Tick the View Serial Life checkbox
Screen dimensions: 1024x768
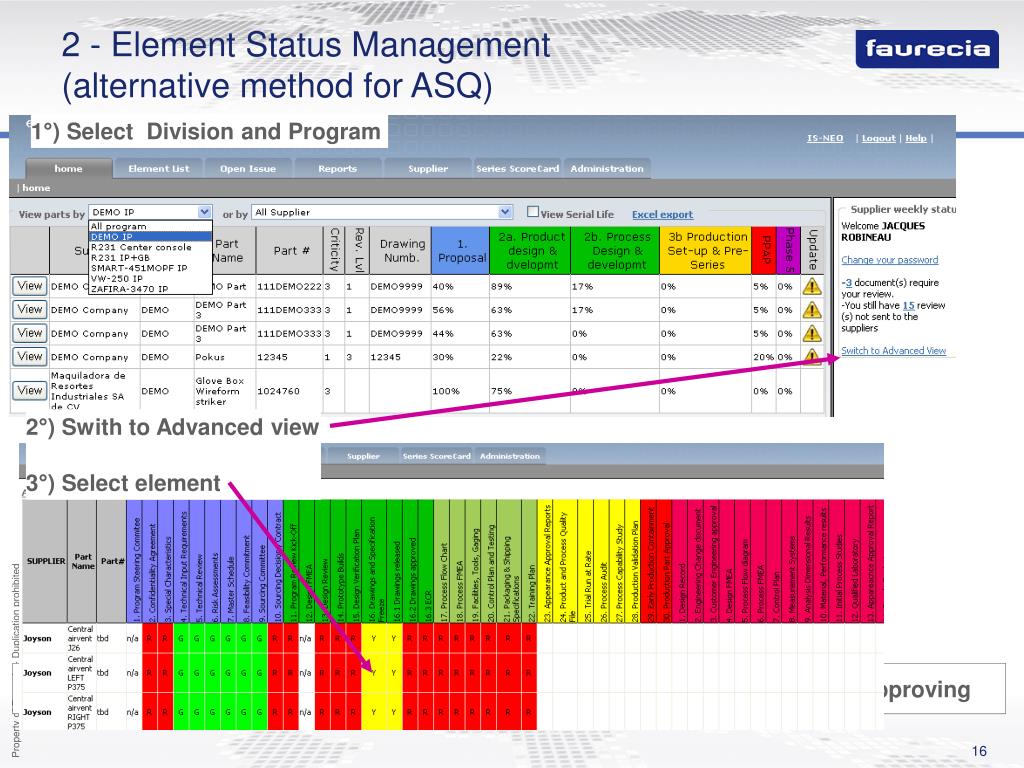pos(533,212)
